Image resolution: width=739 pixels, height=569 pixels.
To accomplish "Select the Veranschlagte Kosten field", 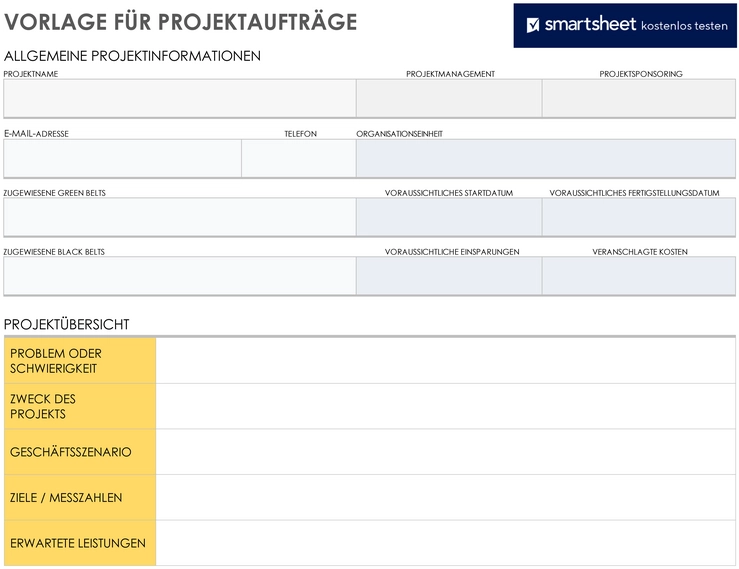I will click(639, 276).
